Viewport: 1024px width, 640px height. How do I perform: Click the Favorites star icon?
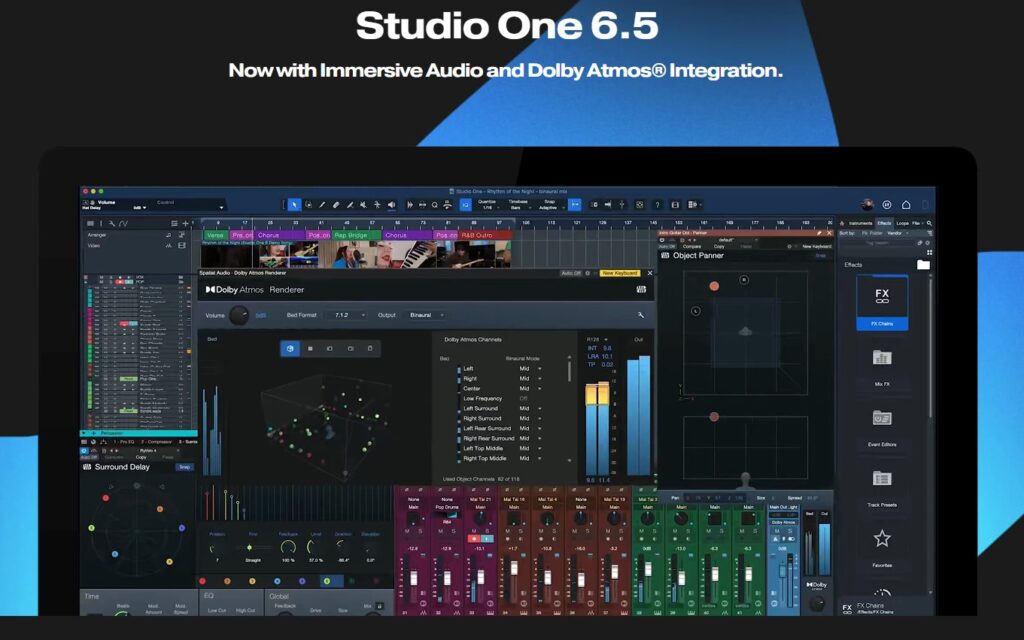[x=882, y=540]
